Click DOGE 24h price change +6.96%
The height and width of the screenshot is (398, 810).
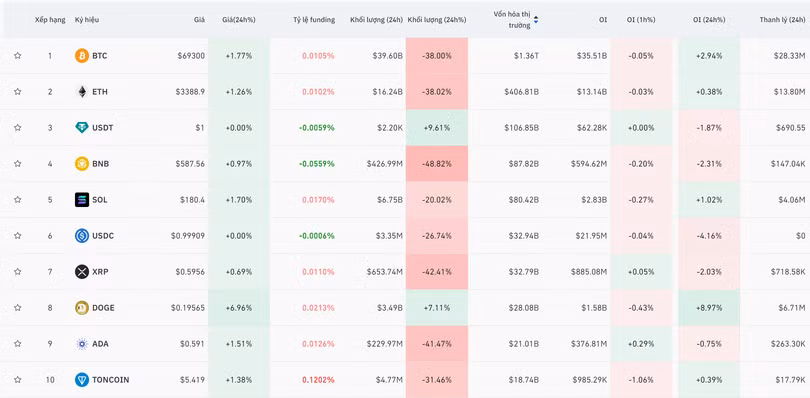click(239, 308)
